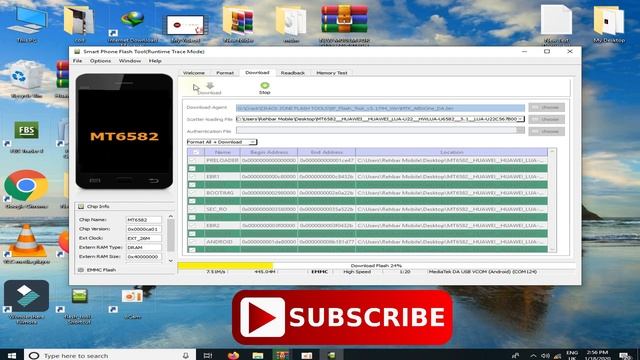The width and height of the screenshot is (640, 360).
Task: Toggle the SEC_RO row checkbox
Action: [x=192, y=209]
